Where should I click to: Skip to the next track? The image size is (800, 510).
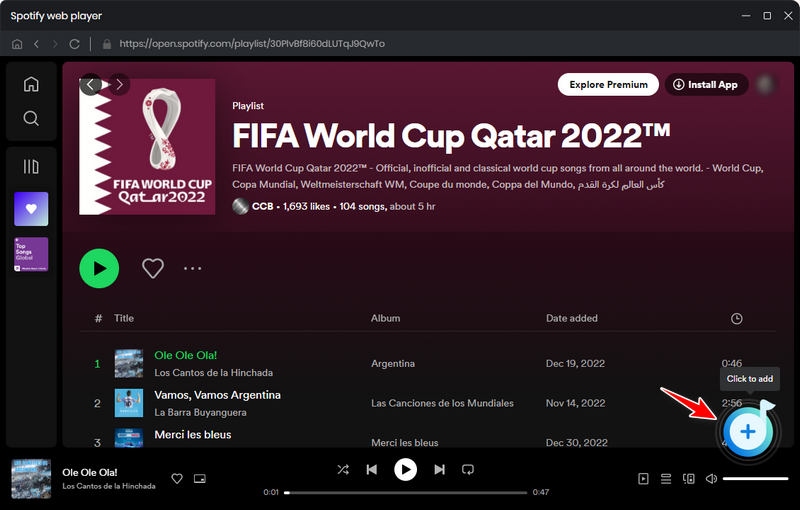pos(439,469)
